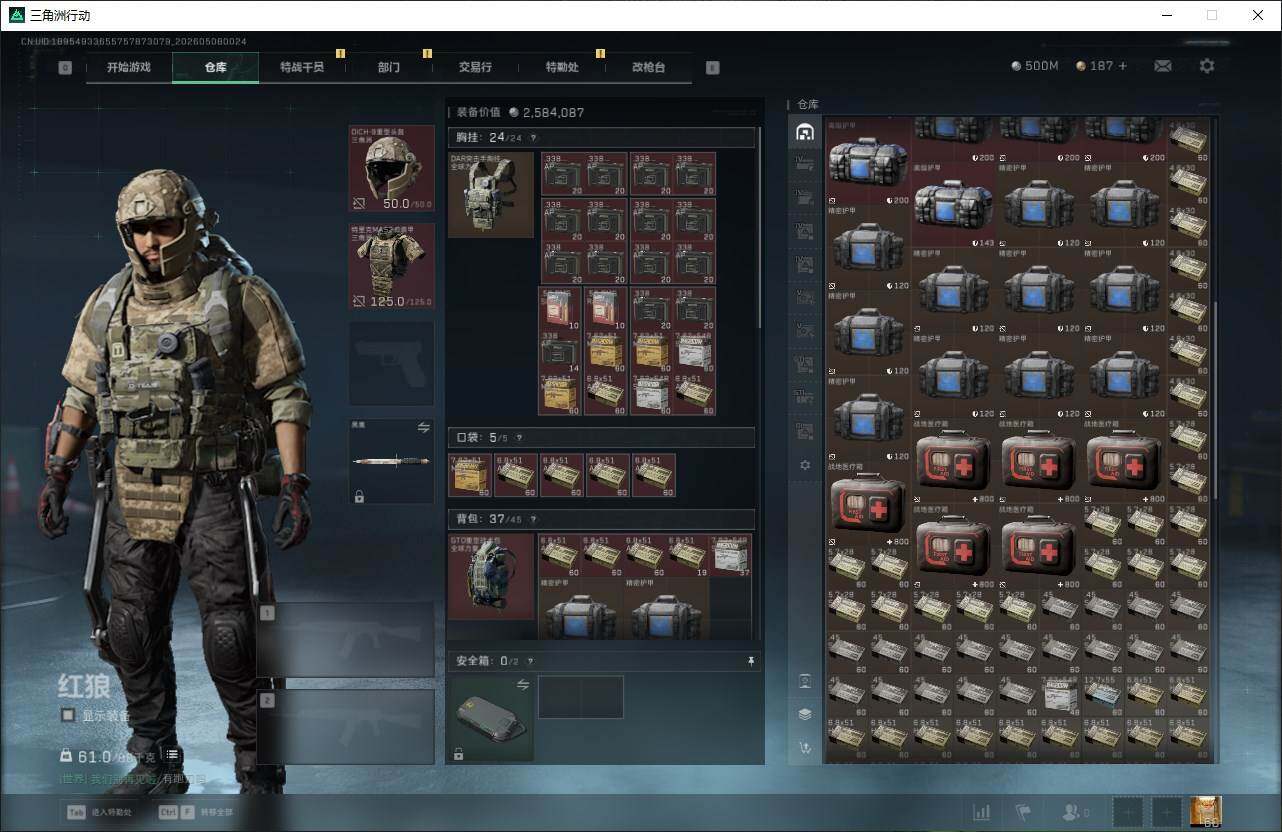Click the 胸挂: 24/24 header
Image resolution: width=1282 pixels, height=832 pixels.
601,138
